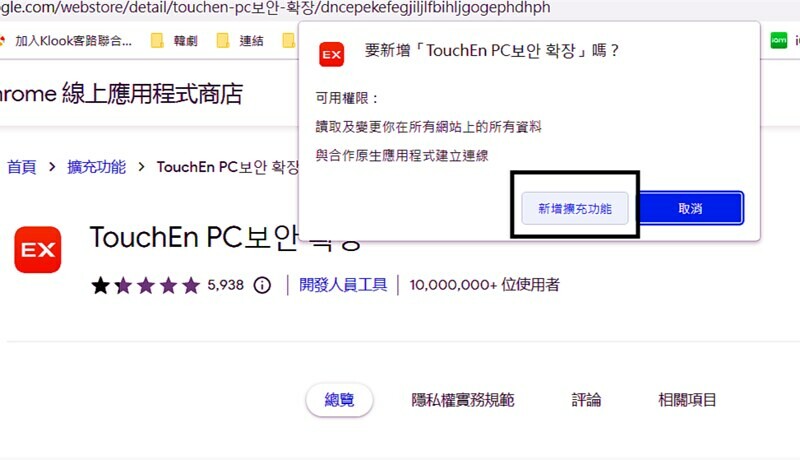Click the green bookmark icon at right edge
Screen dimensions: 800x460
779,41
